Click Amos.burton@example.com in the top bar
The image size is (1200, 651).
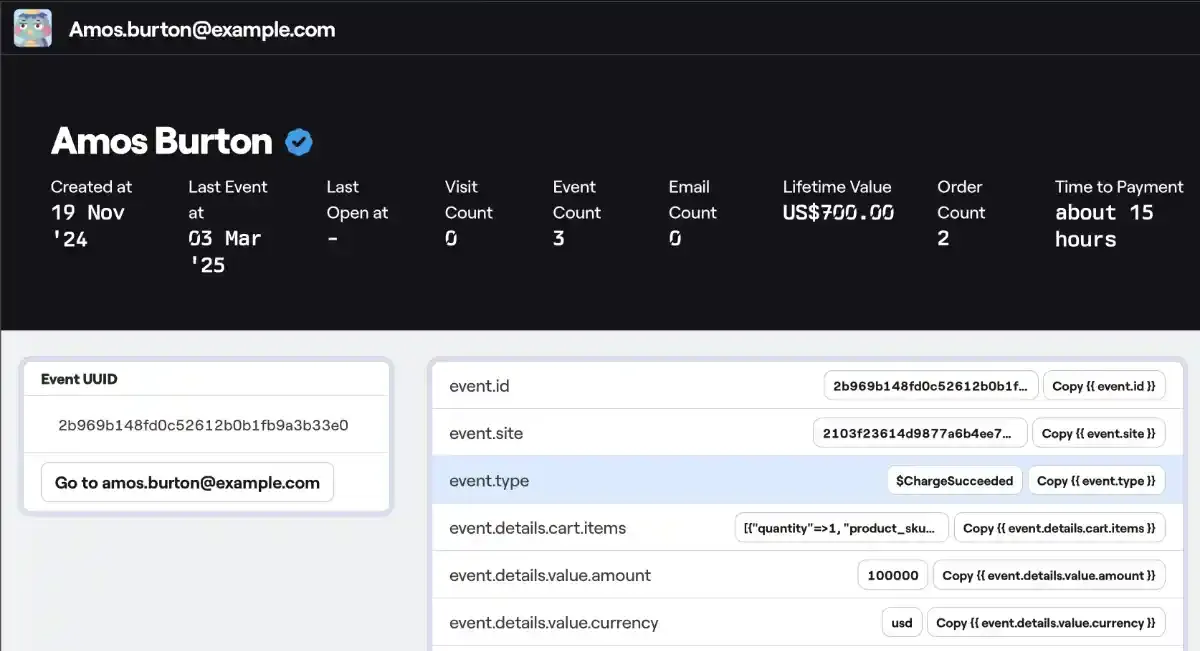(200, 29)
